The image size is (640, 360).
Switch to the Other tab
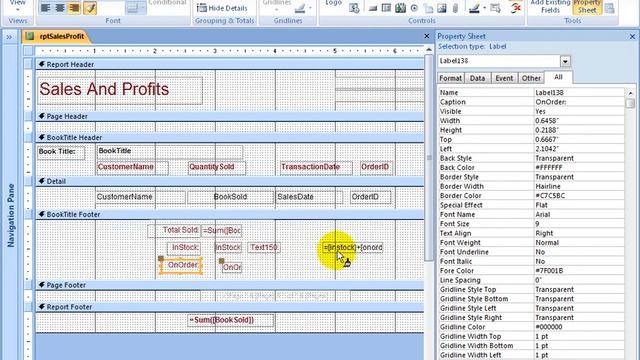(x=531, y=78)
